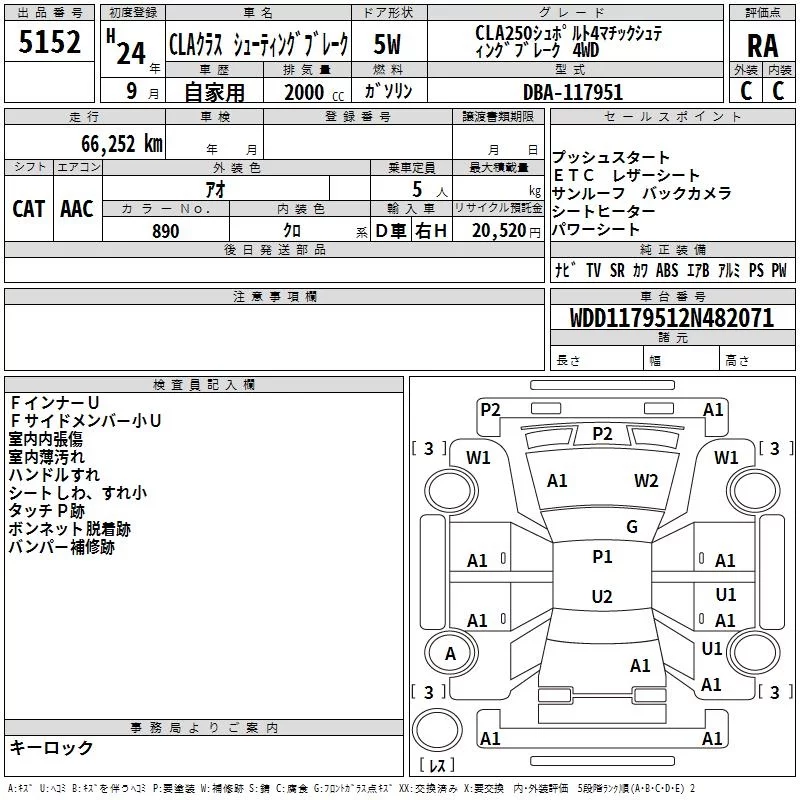
Task: Click interior color クロ
Action: (292, 231)
